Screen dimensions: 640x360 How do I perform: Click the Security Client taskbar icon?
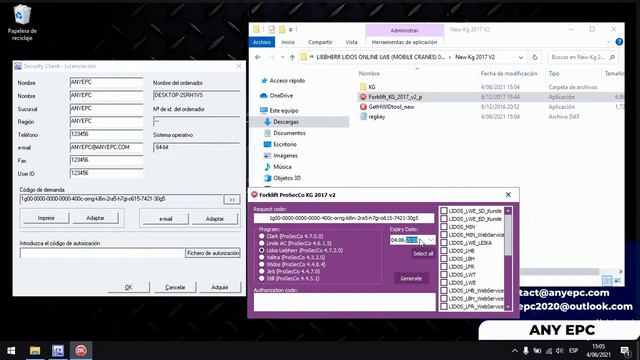pos(58,351)
